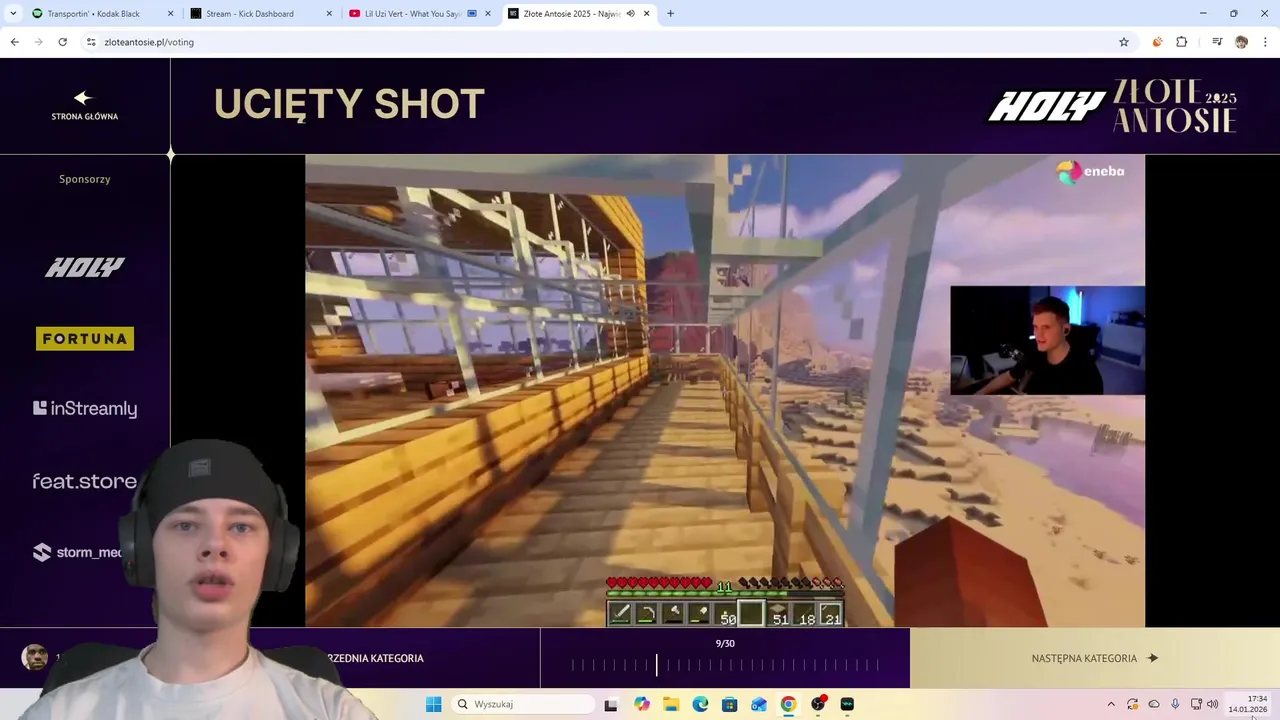1280x720 pixels.
Task: Close the Transportin' Kodak Black tab
Action: coord(170,14)
